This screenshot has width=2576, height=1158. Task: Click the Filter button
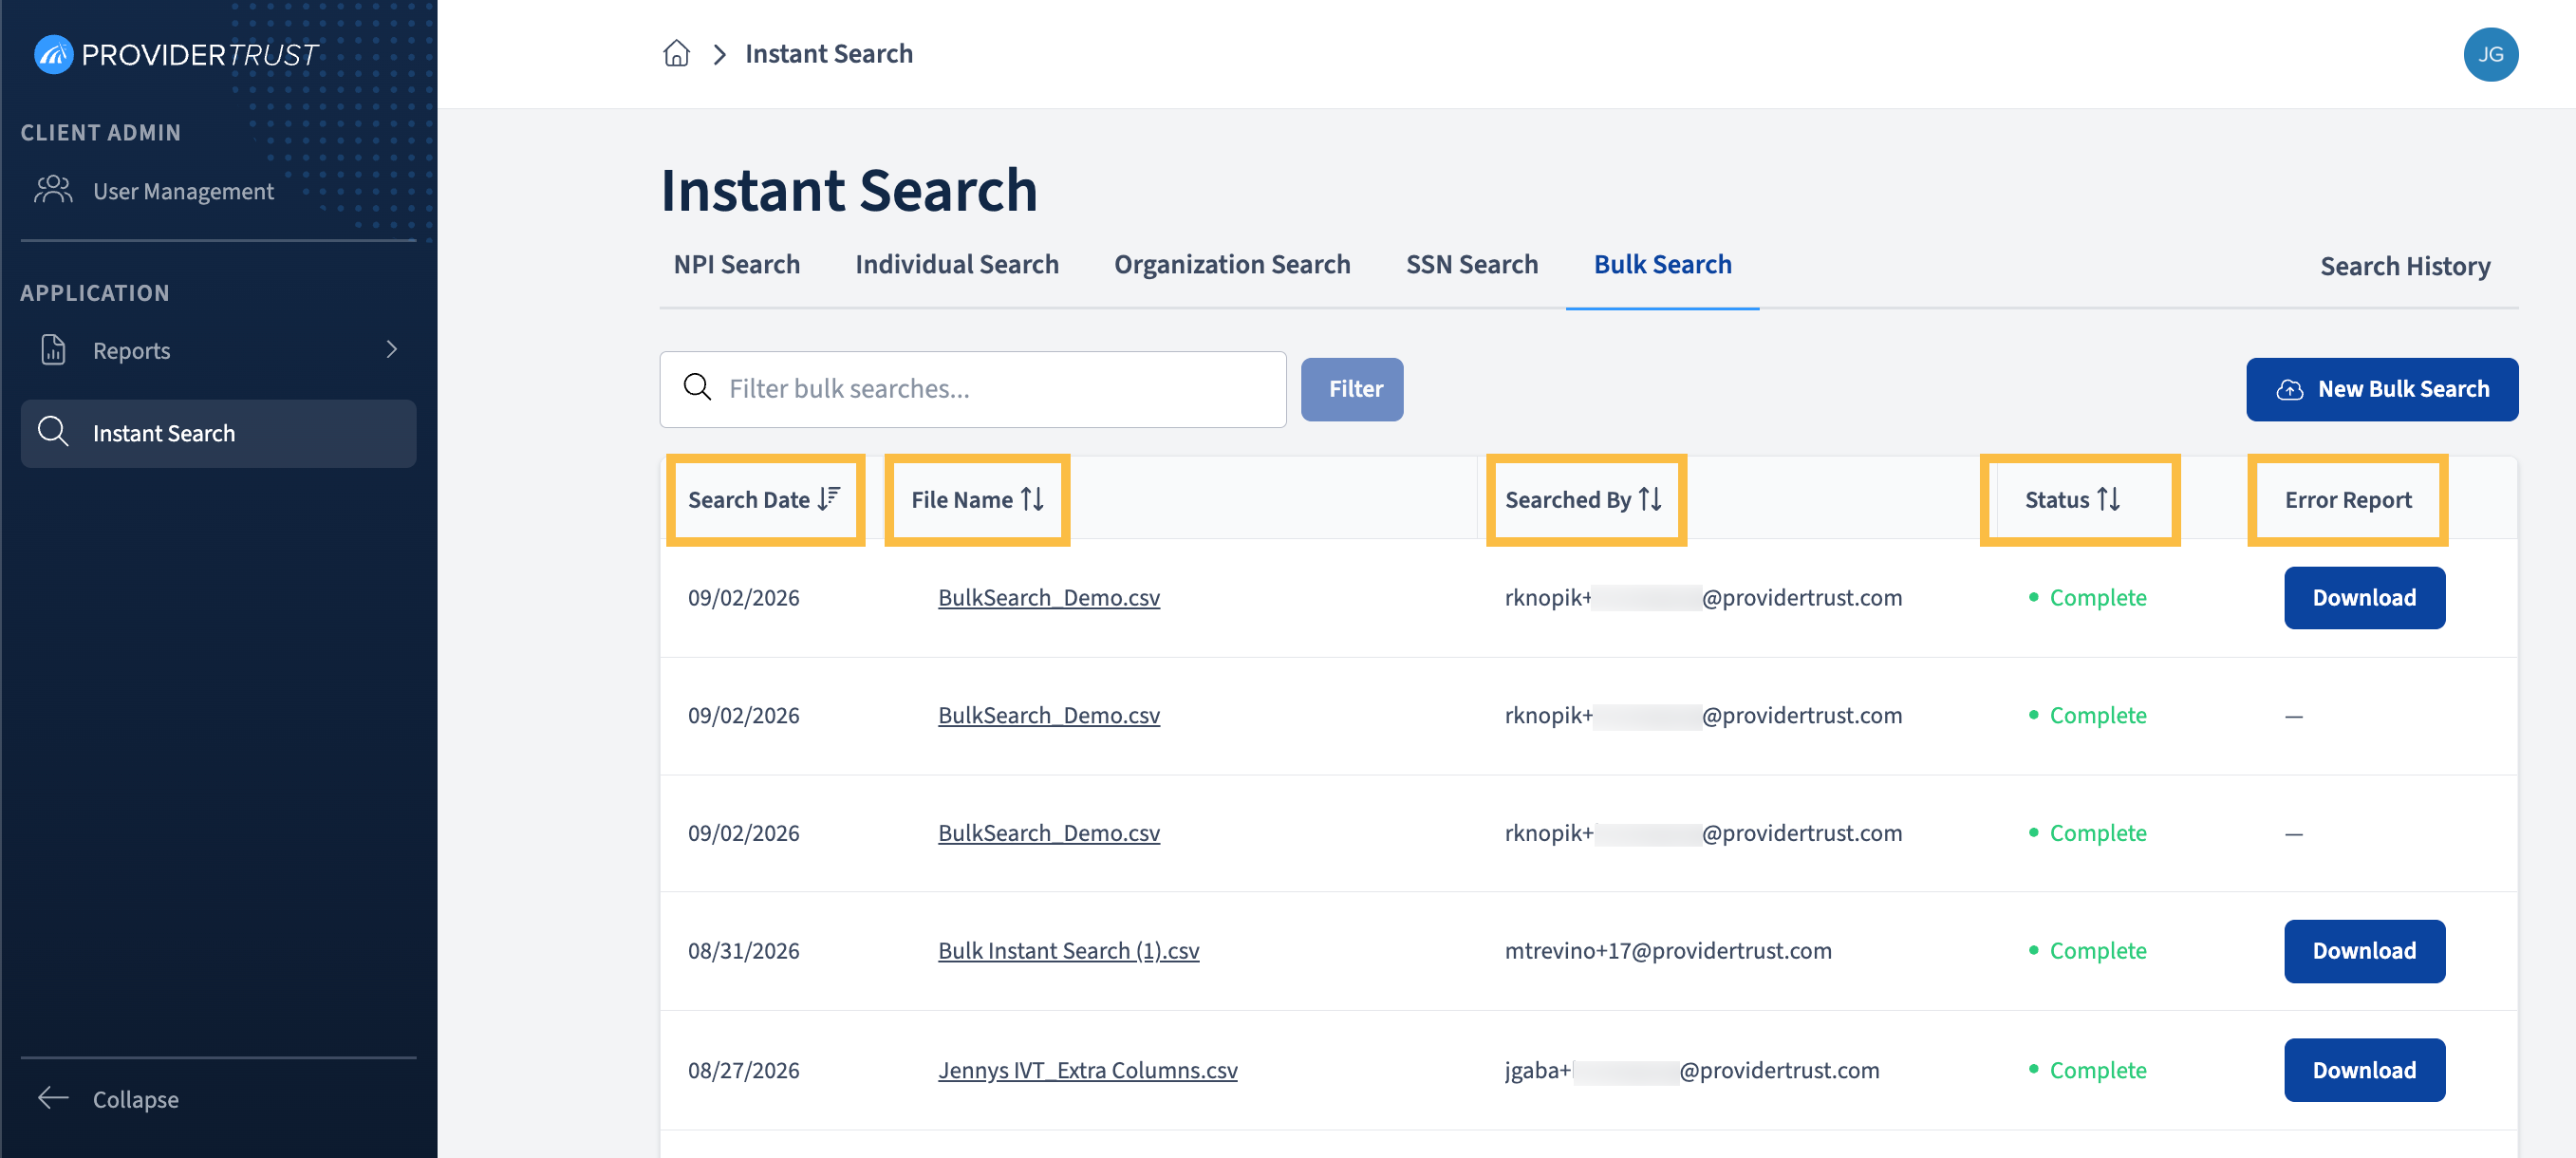tap(1352, 389)
